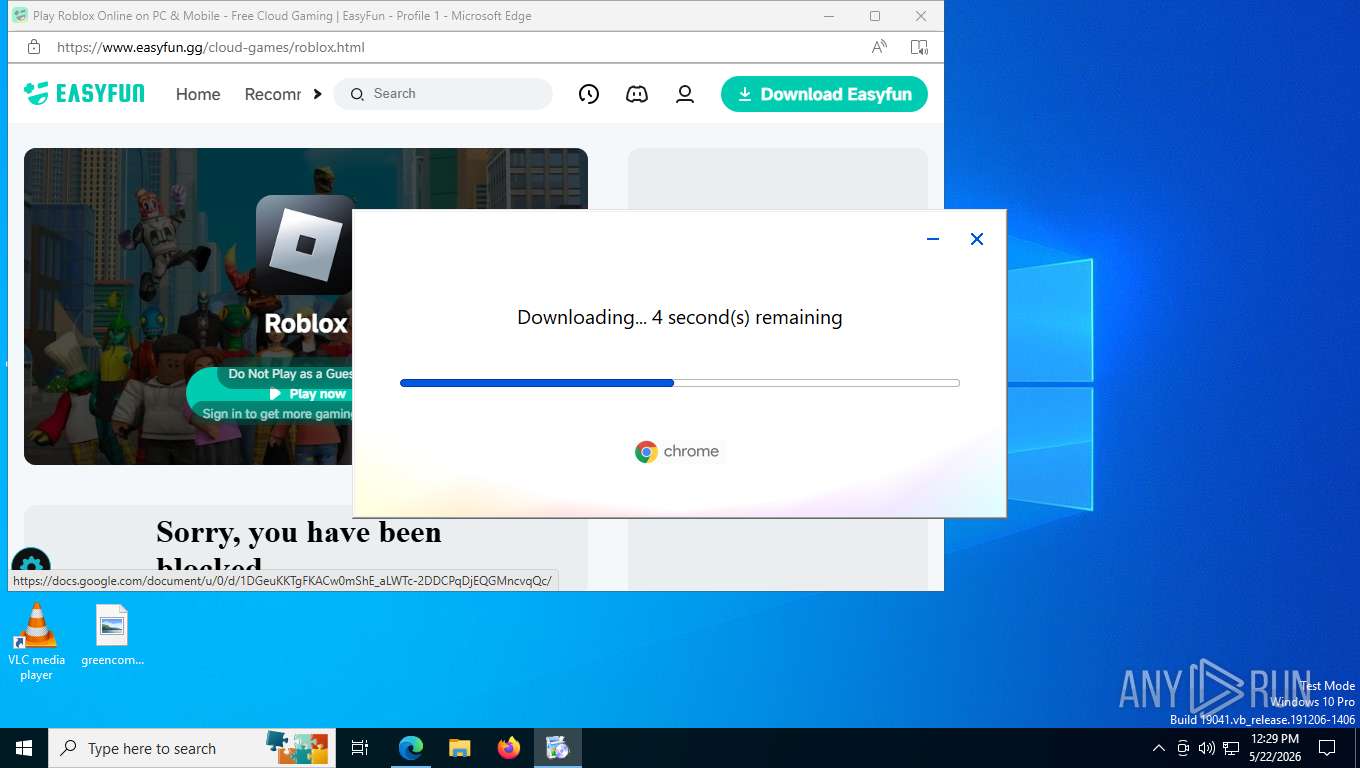The height and width of the screenshot is (768, 1360).
Task: Open the Windows Start button
Action: [24, 748]
